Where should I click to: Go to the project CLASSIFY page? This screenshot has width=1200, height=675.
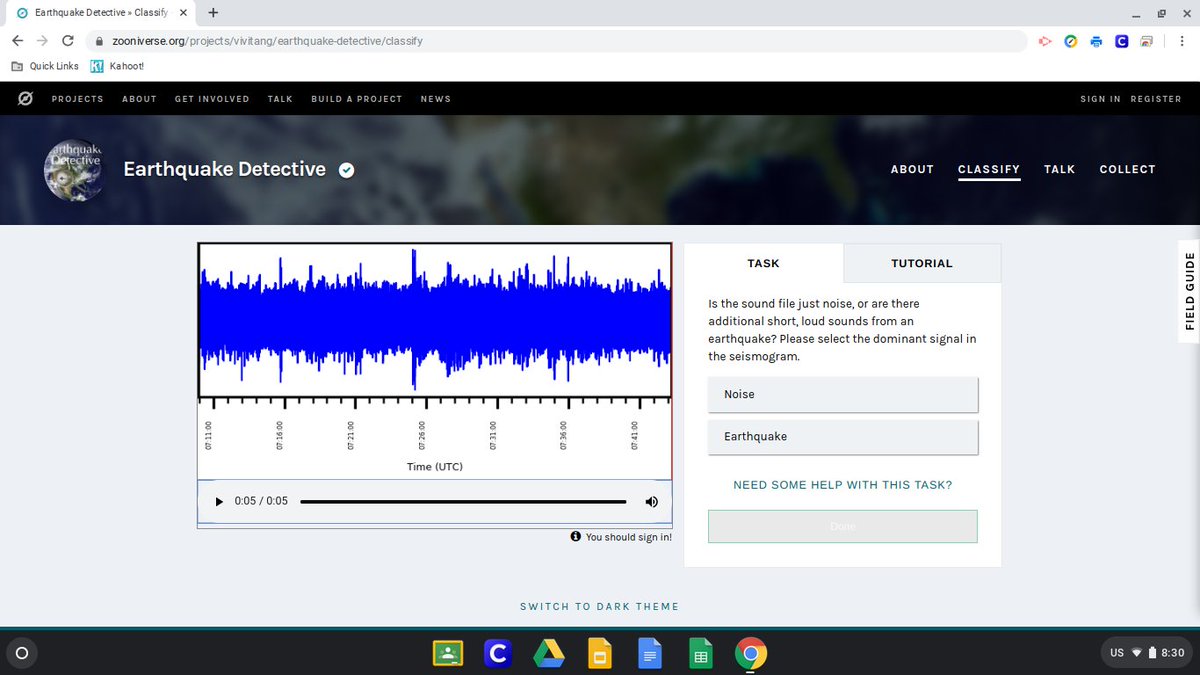coord(989,169)
